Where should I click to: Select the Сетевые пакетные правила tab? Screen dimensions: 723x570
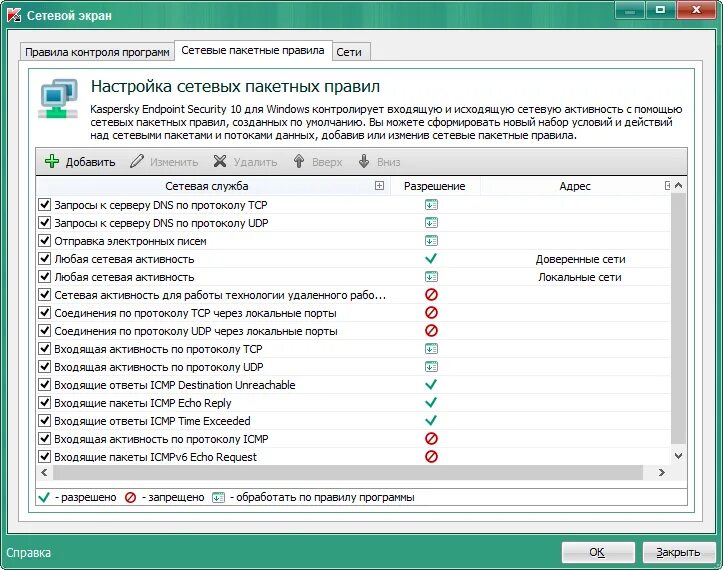[x=253, y=50]
